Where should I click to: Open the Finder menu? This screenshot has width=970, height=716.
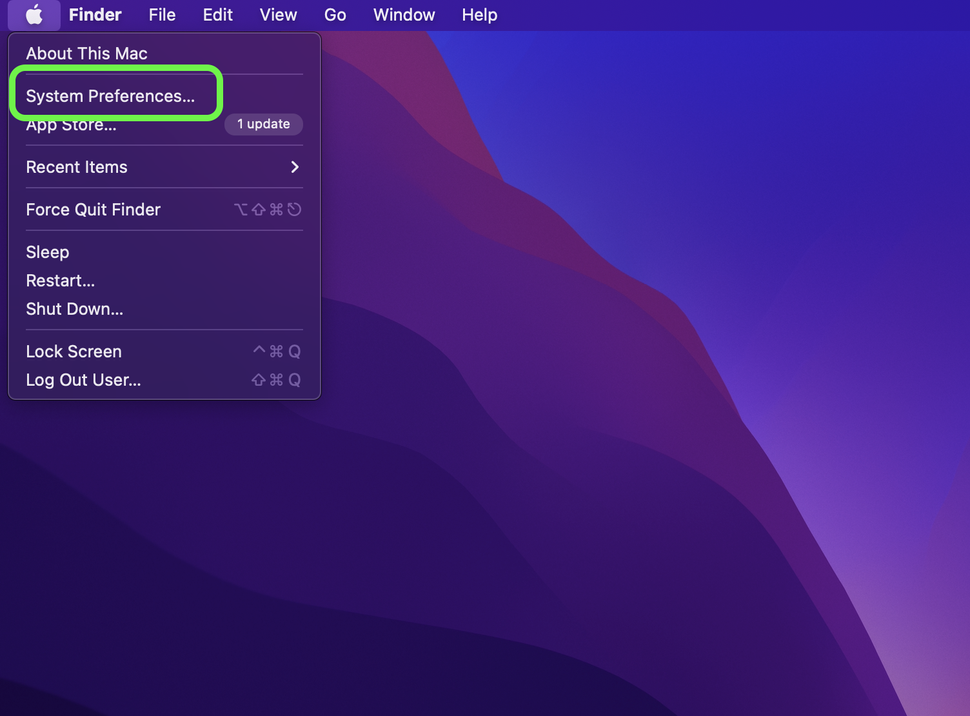click(x=95, y=15)
